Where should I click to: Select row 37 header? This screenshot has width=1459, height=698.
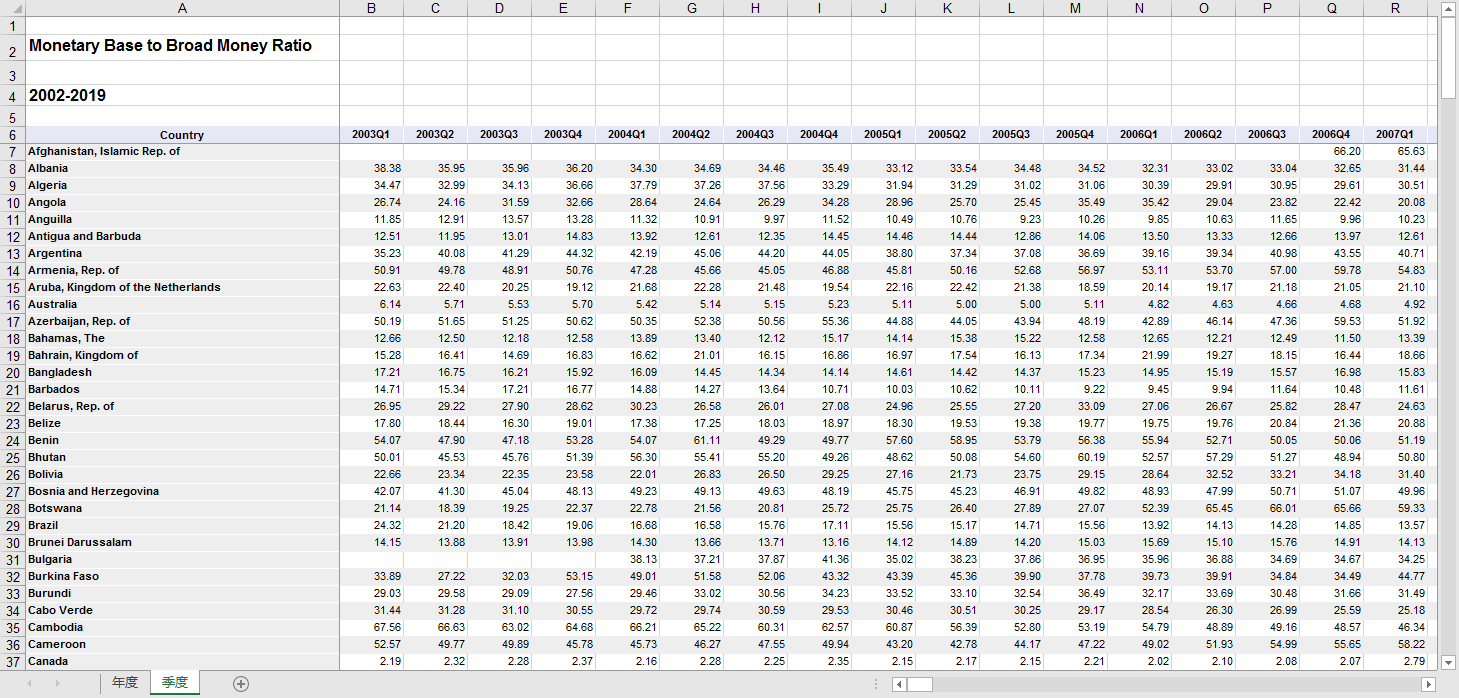(x=12, y=661)
